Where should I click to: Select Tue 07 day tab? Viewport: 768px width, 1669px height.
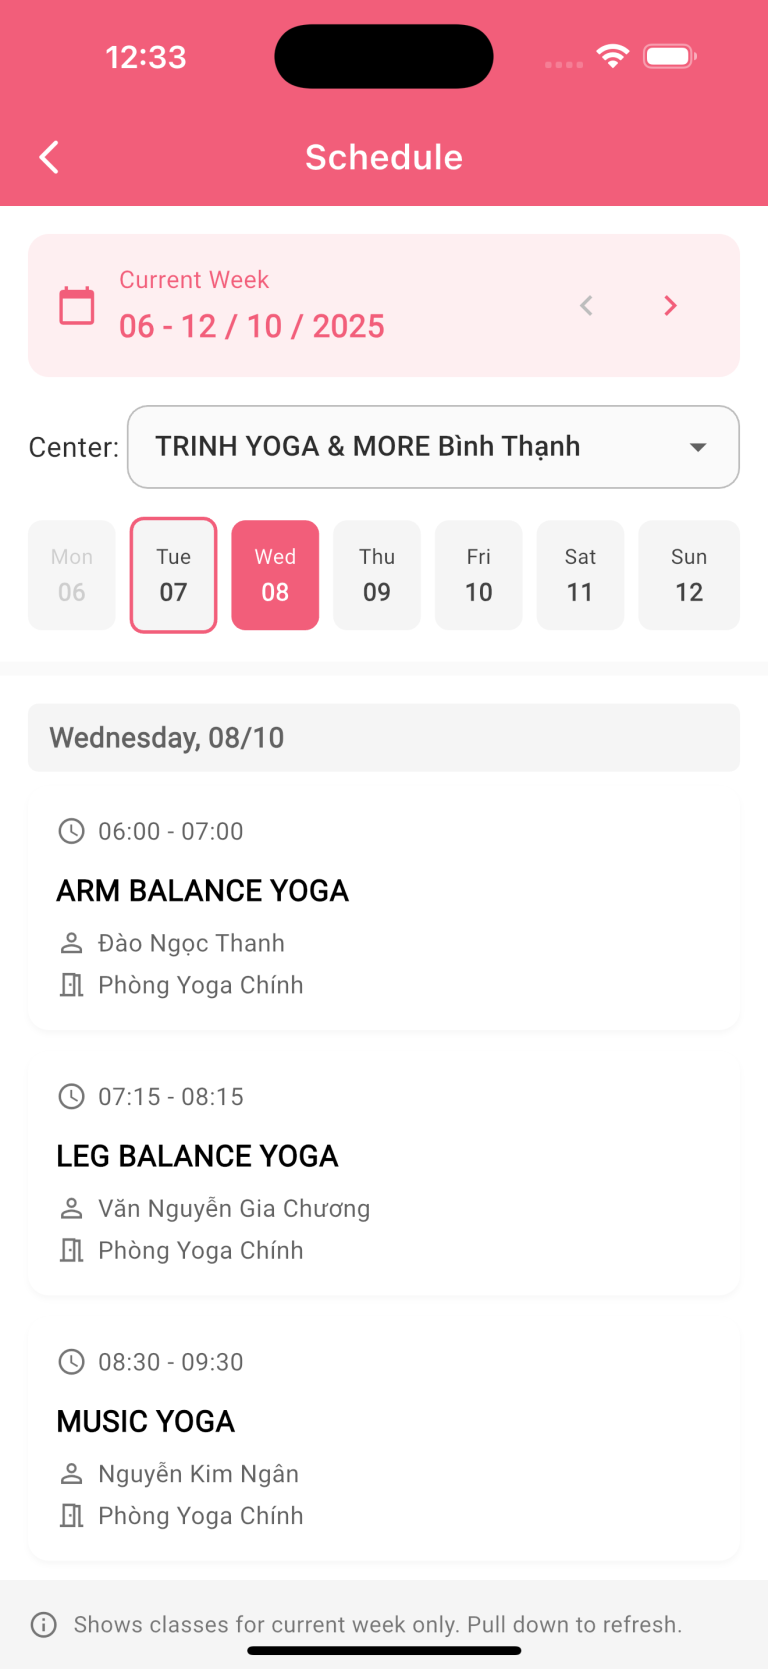tap(173, 575)
